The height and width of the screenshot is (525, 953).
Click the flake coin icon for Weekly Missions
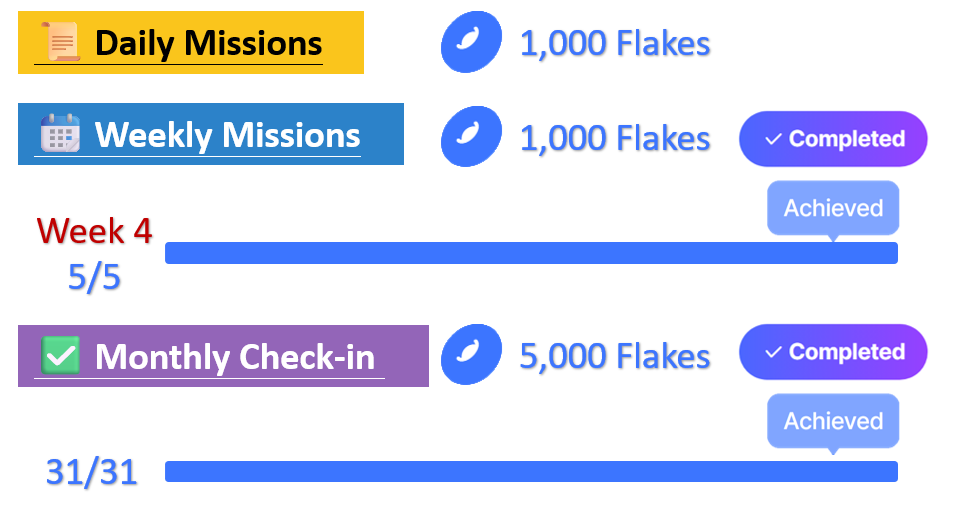(471, 137)
